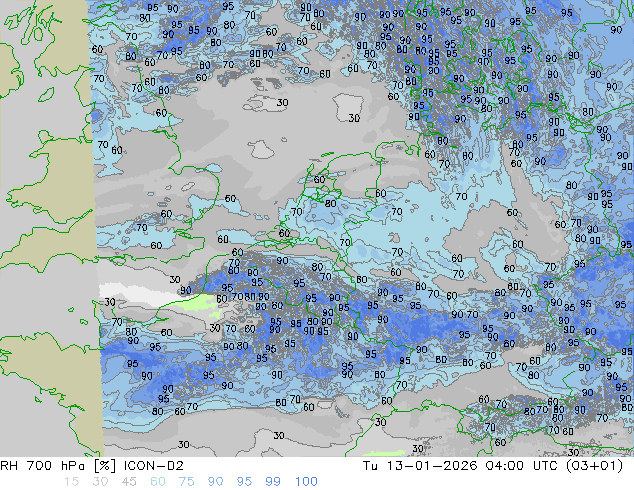634x490 pixels.
Task: Click legend value '99' in the color scale
Action: [273, 482]
